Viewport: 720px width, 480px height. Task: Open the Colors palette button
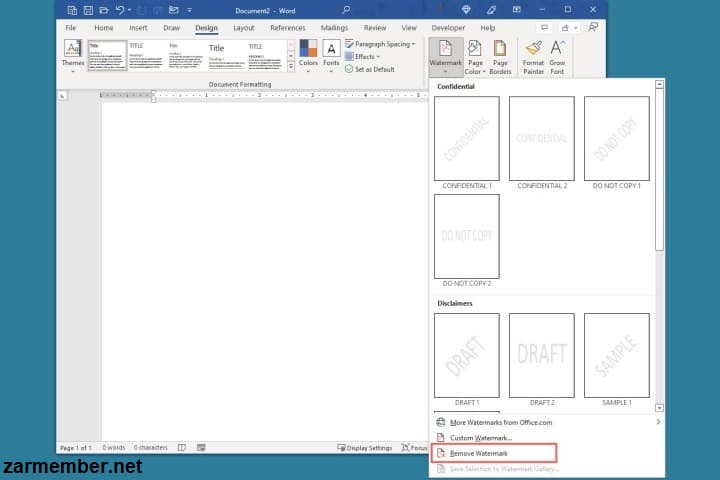[308, 56]
